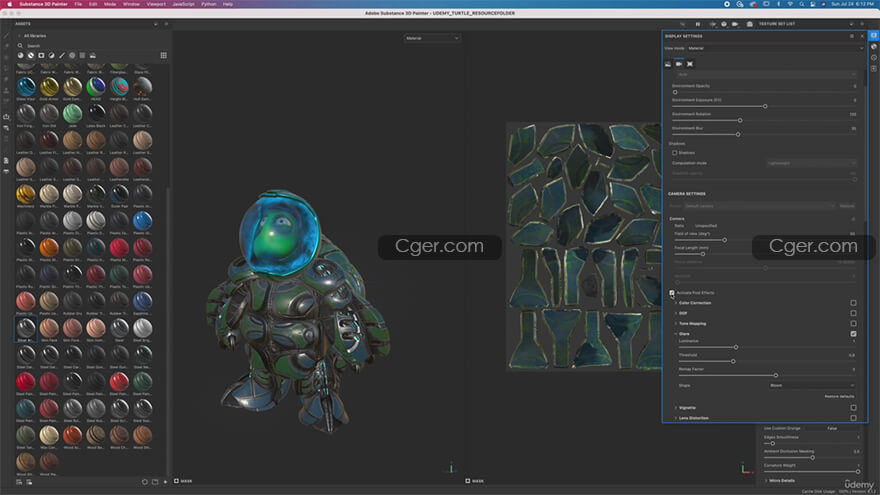880x495 pixels.
Task: Click Iray render icon in top toolbar
Action: point(749,24)
